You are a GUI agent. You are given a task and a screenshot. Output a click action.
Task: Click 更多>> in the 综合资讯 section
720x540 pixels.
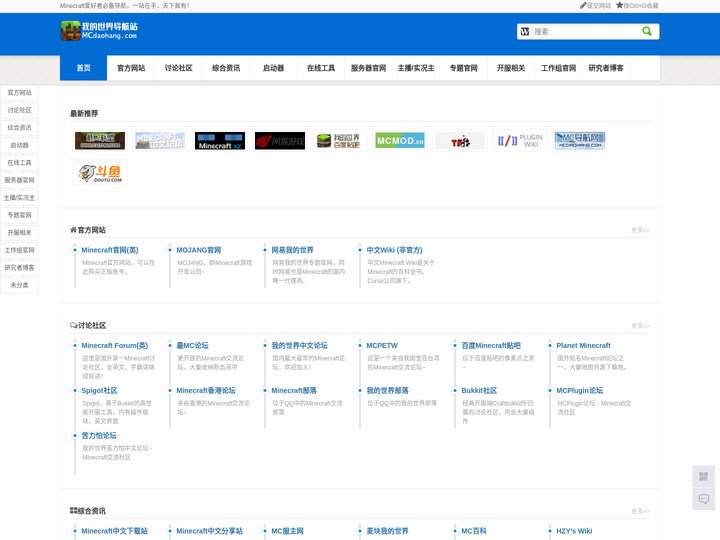(640, 511)
